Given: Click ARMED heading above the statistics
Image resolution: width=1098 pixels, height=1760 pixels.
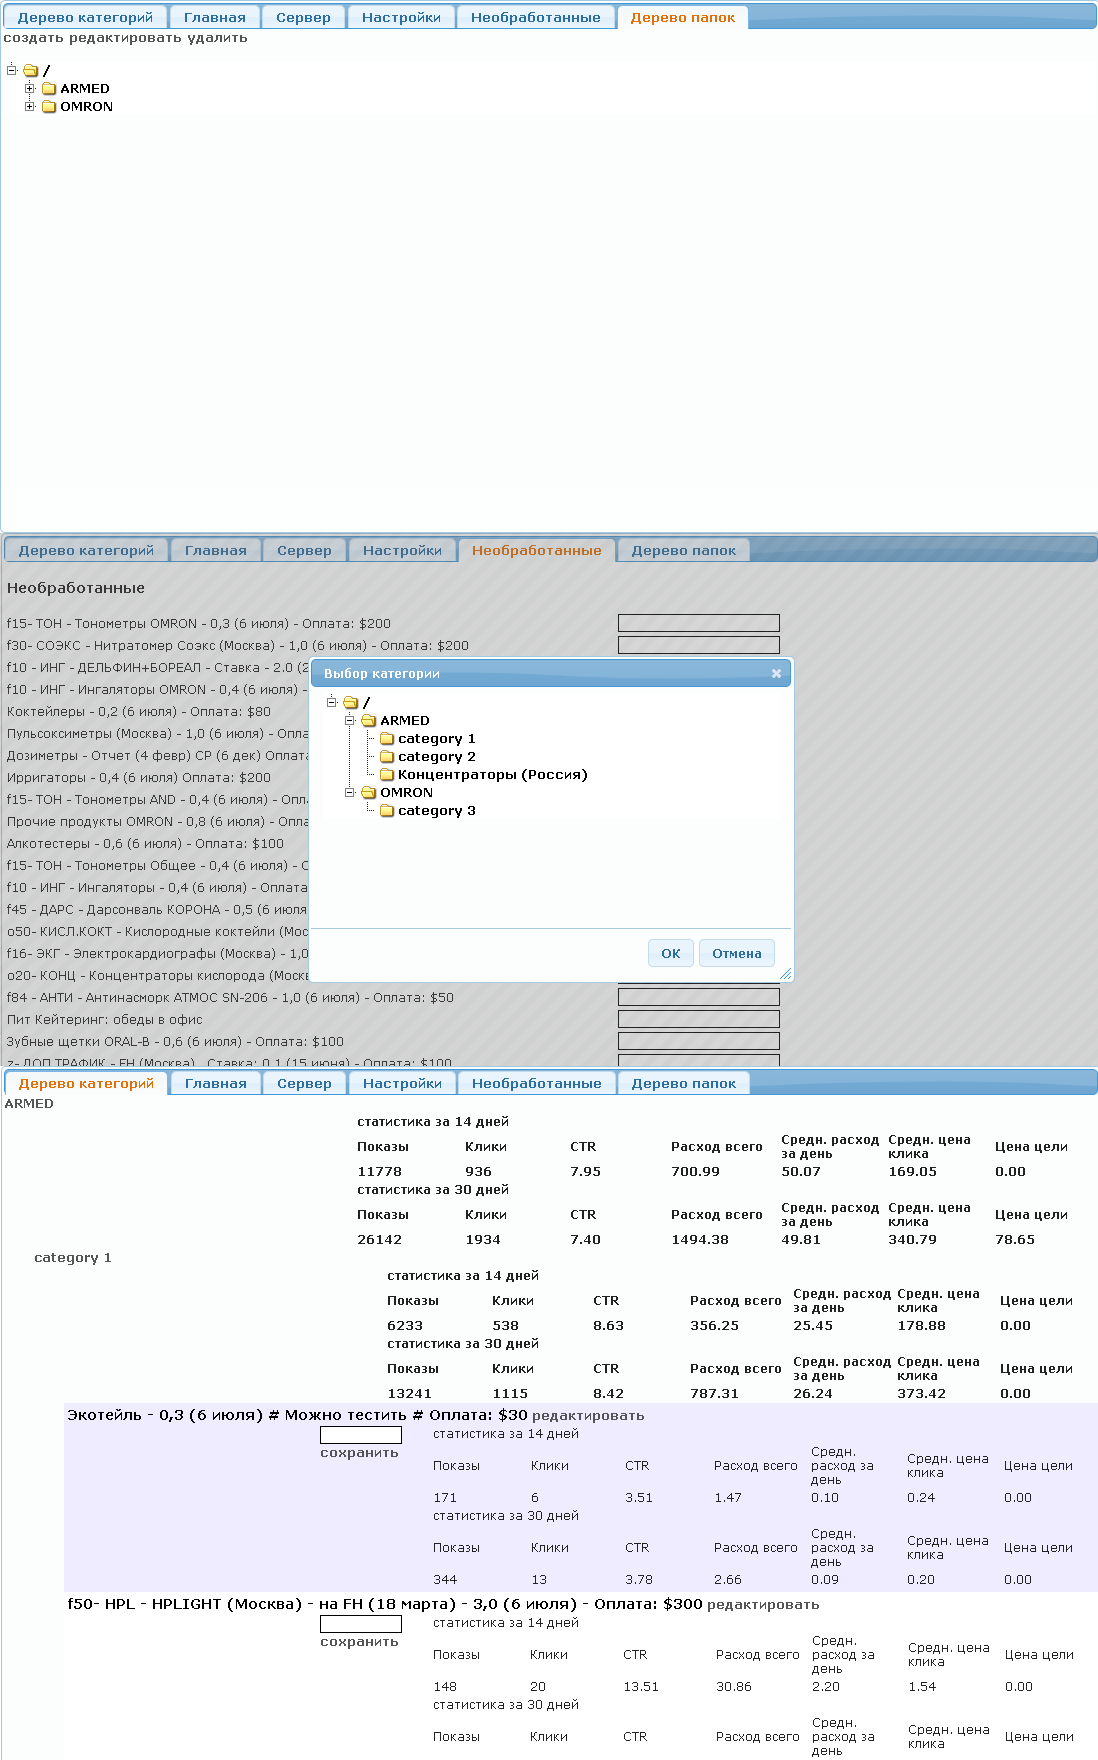Looking at the screenshot, I should [29, 1104].
